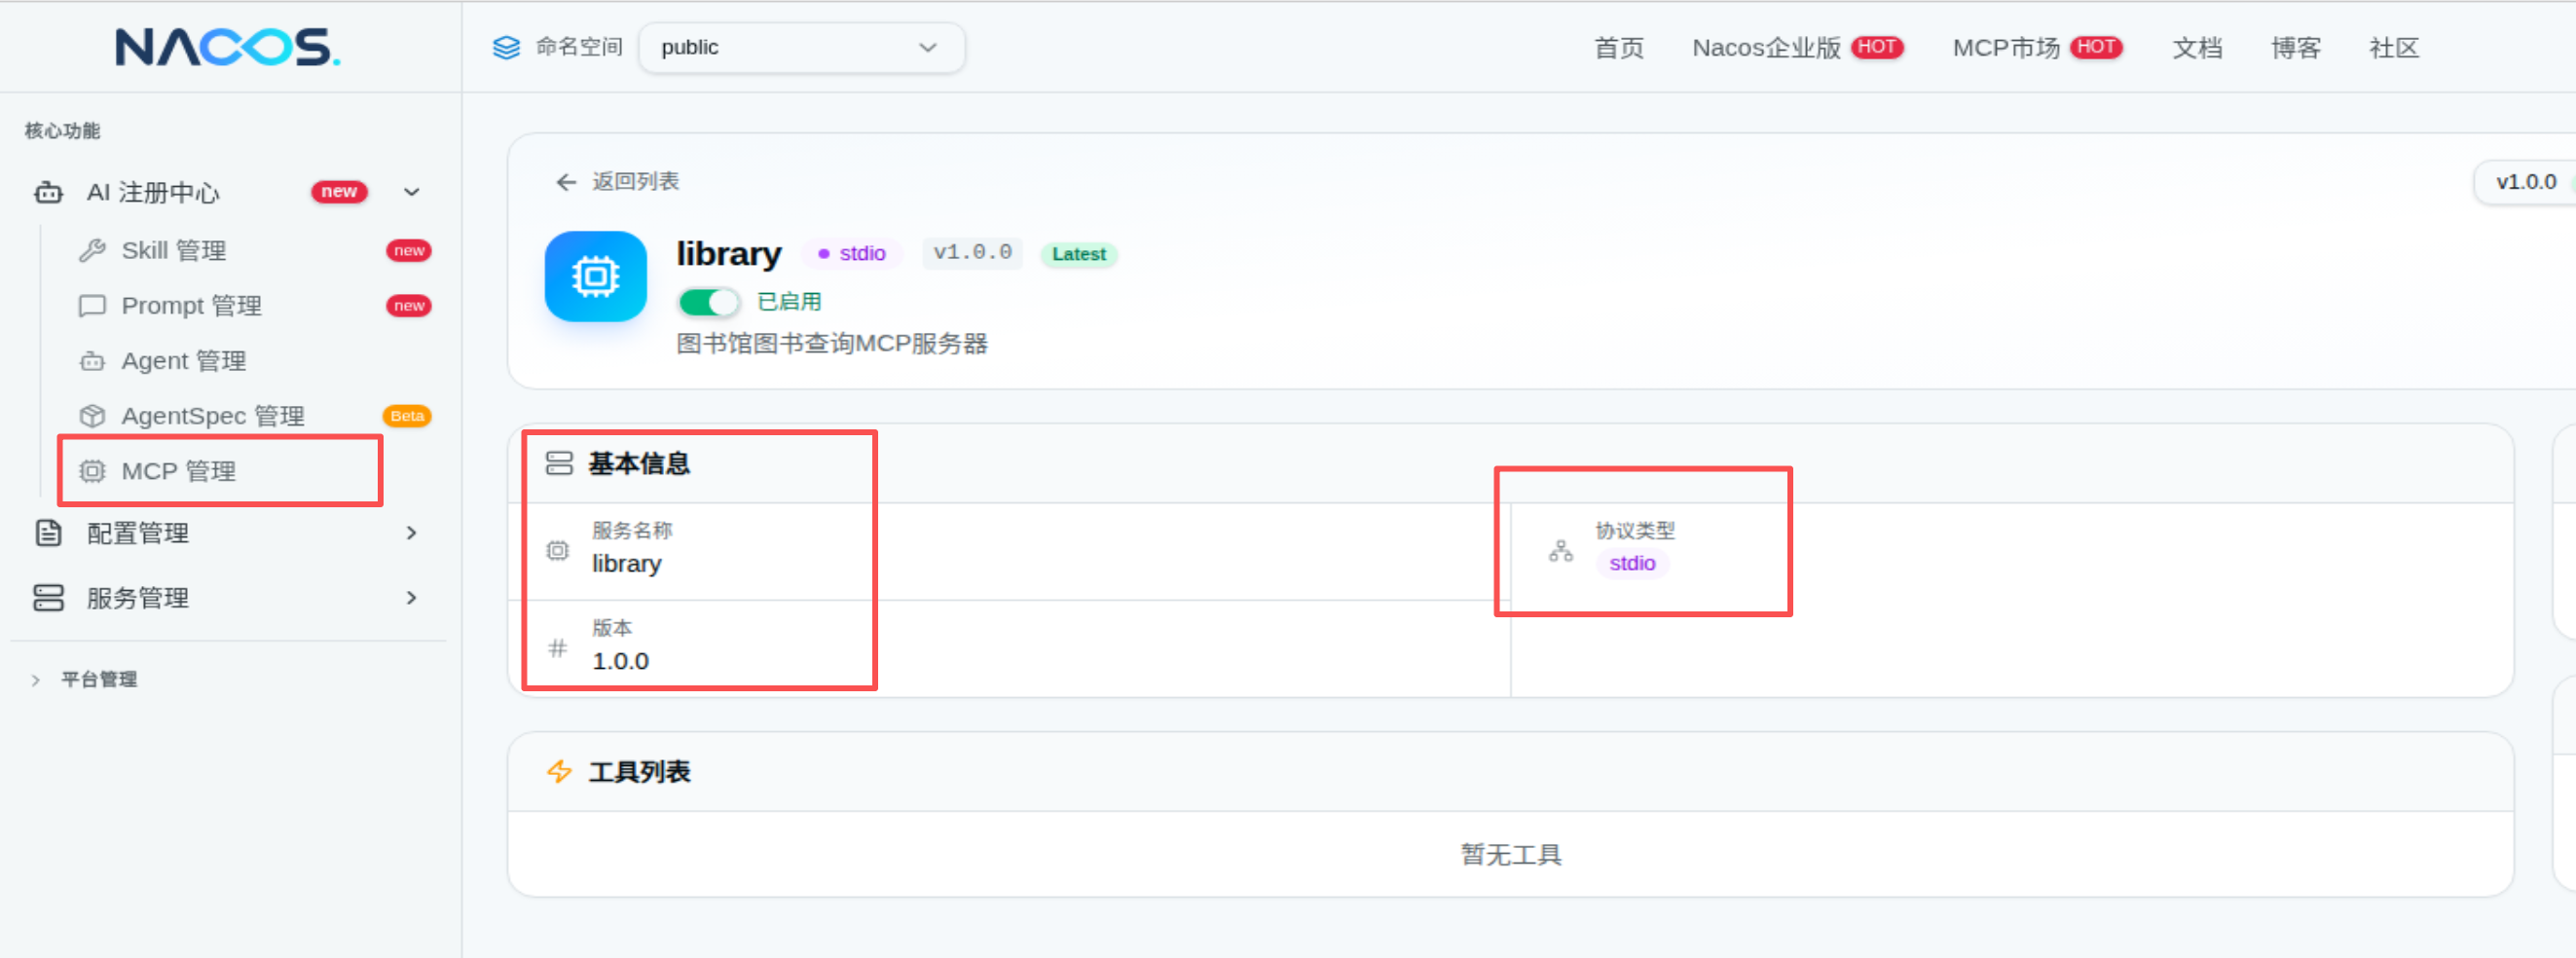Click the Beta badge on AgentSpec 管理

407,416
